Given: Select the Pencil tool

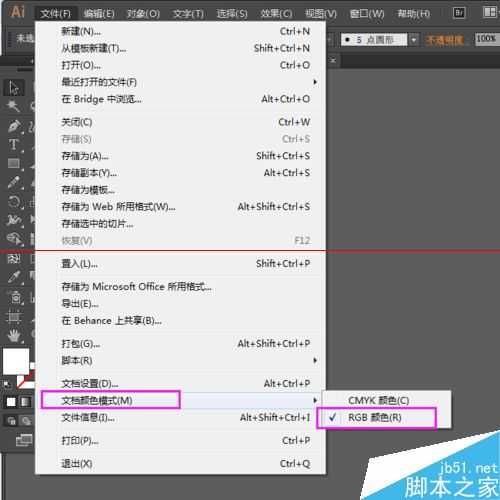Looking at the screenshot, I should point(13,182).
